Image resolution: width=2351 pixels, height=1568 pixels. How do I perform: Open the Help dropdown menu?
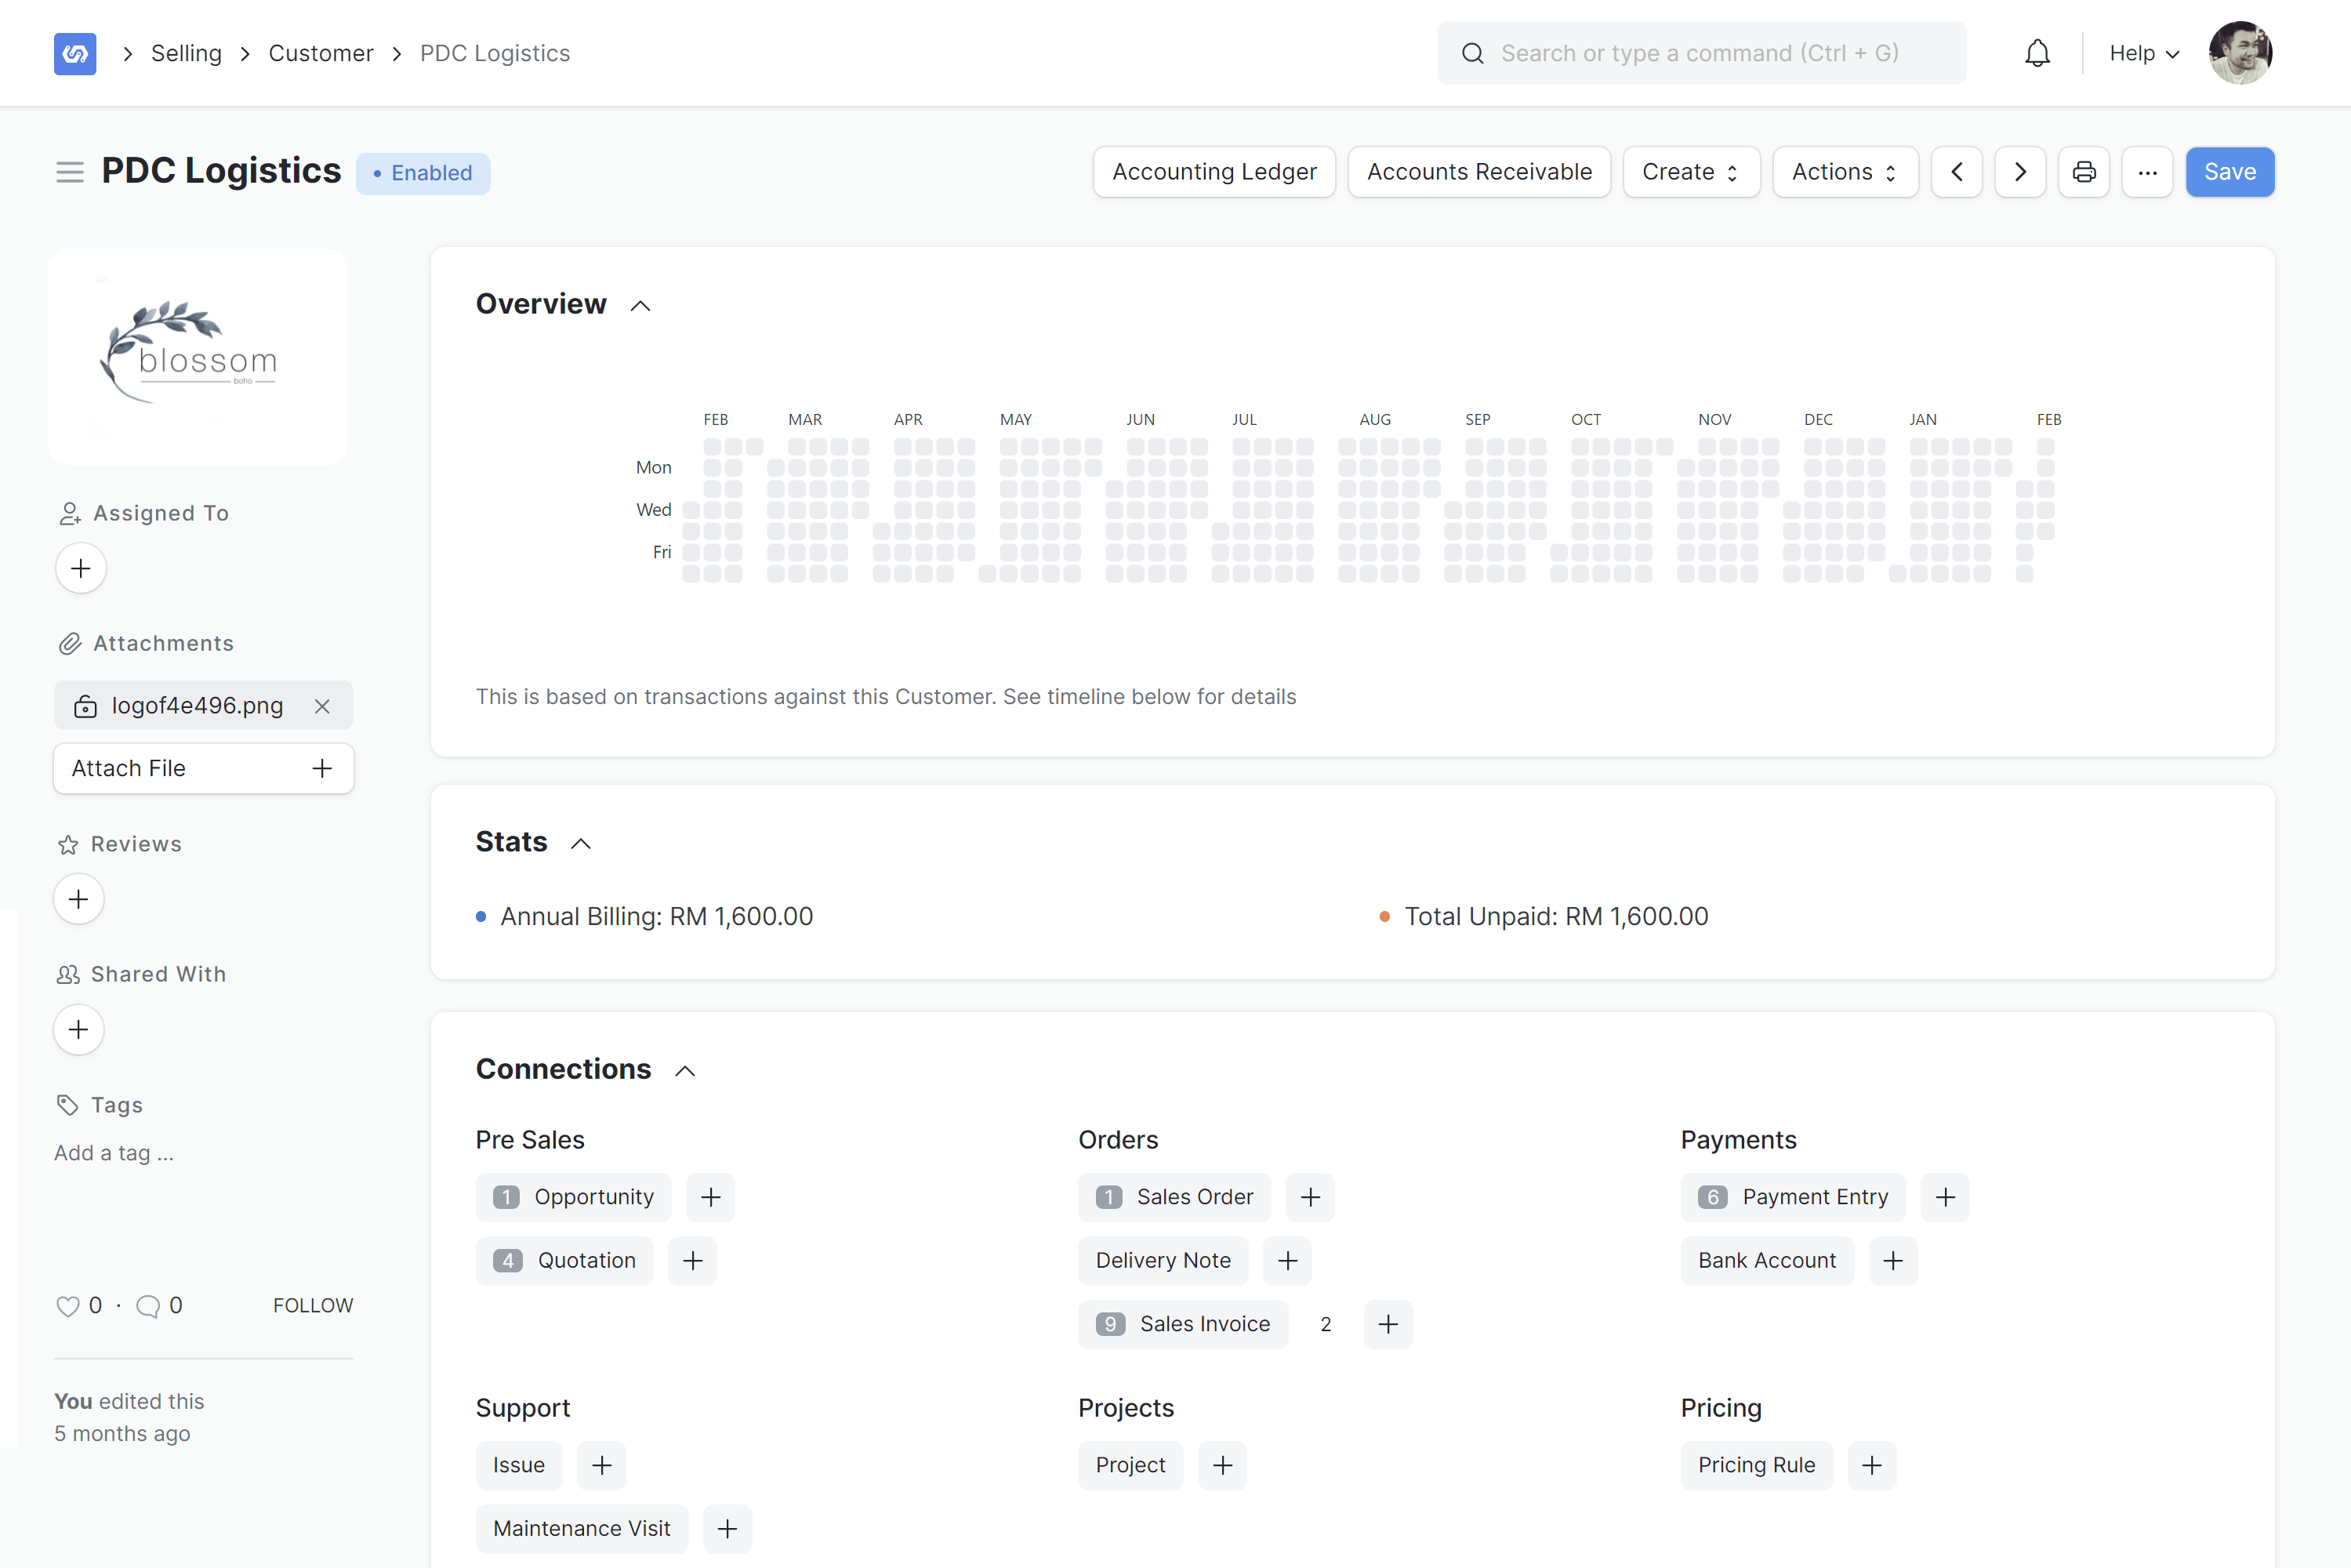(2144, 53)
